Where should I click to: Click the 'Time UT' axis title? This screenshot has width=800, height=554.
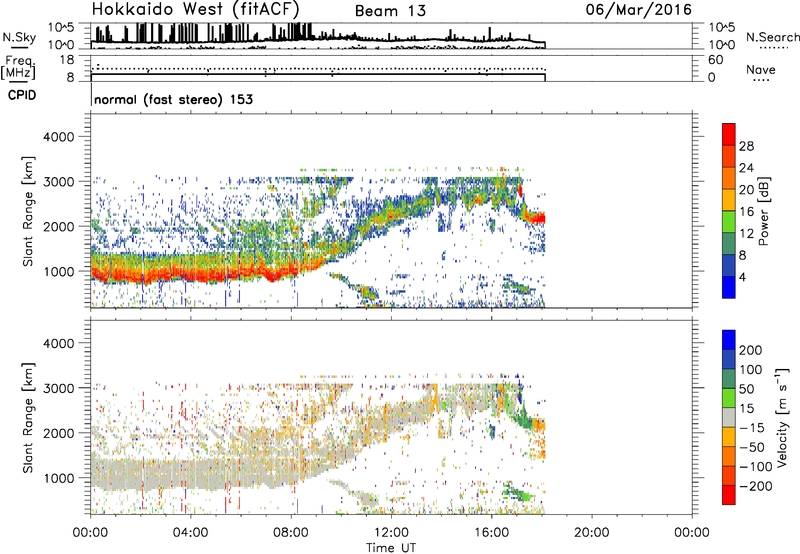pyautogui.click(x=391, y=547)
